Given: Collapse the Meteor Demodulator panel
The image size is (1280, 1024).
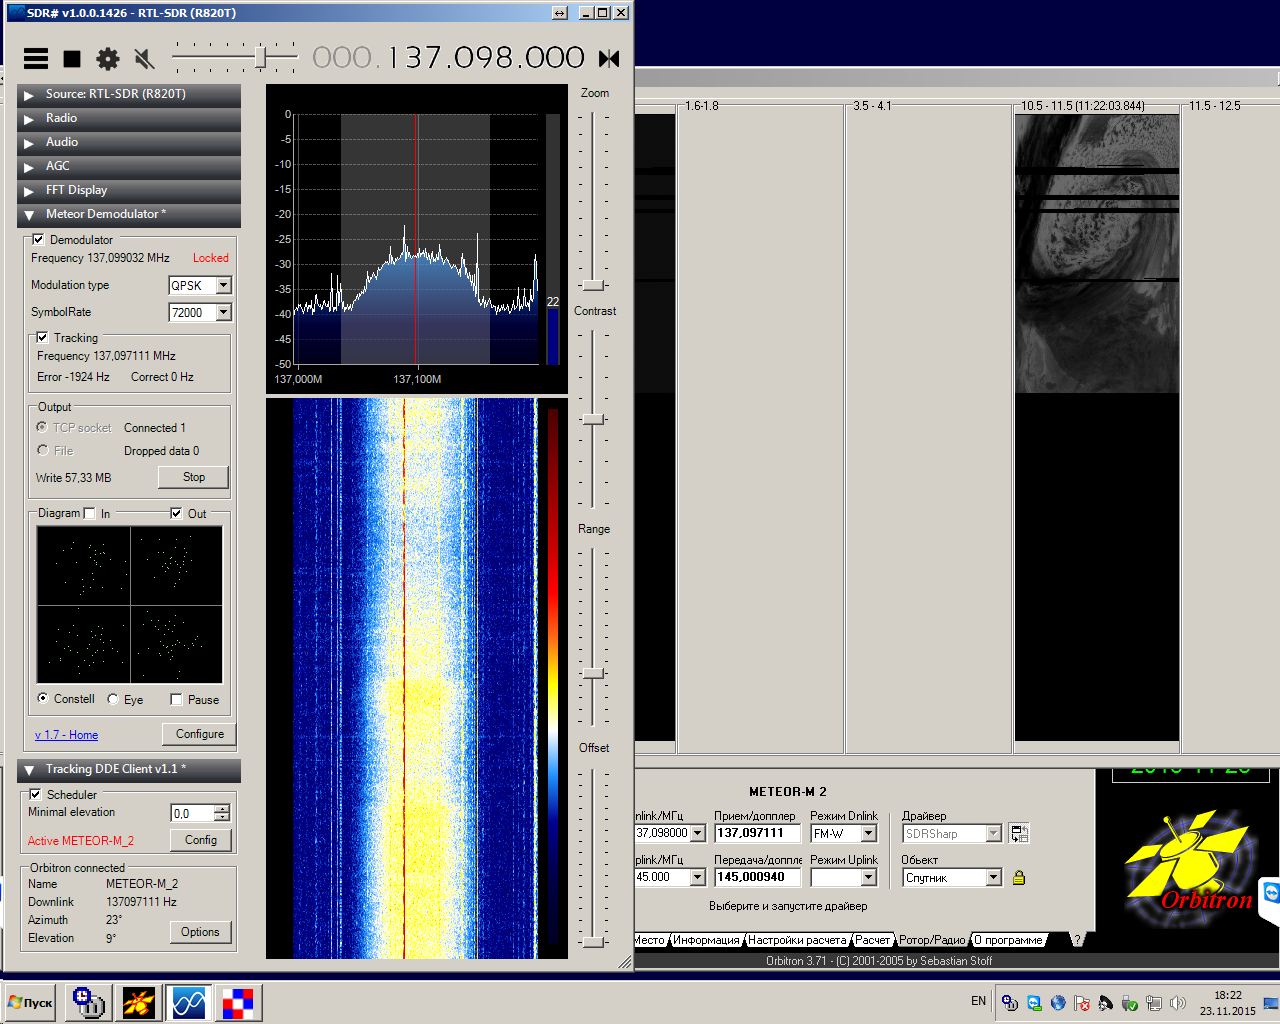Looking at the screenshot, I should (x=129, y=214).
